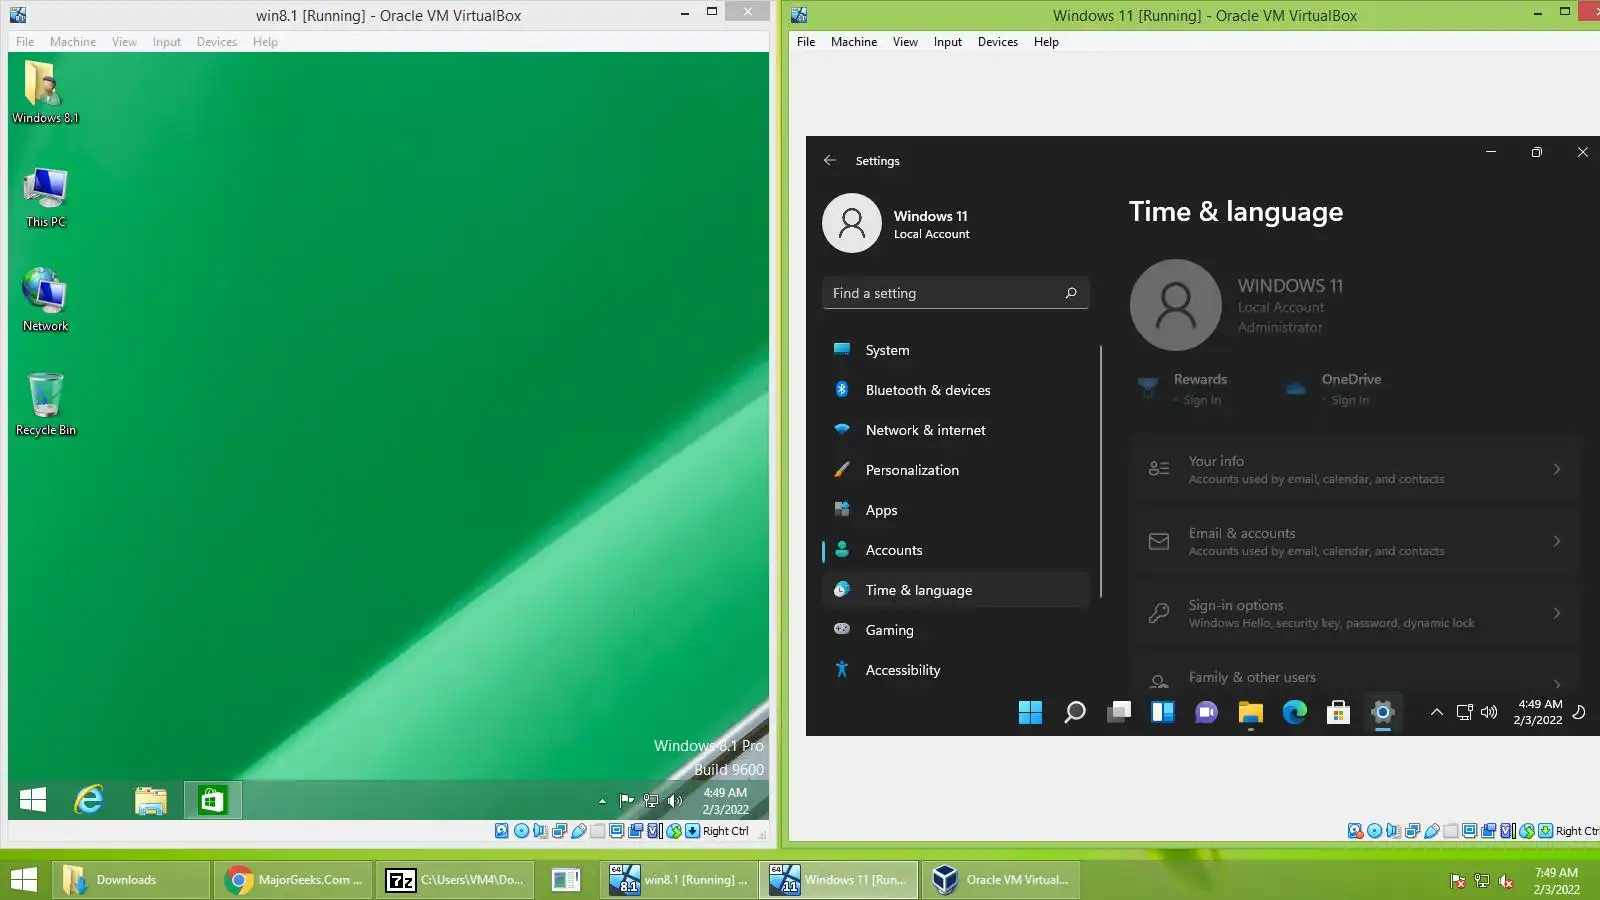Open the host Start button on the bottom taskbar
The width and height of the screenshot is (1600, 900).
click(24, 880)
